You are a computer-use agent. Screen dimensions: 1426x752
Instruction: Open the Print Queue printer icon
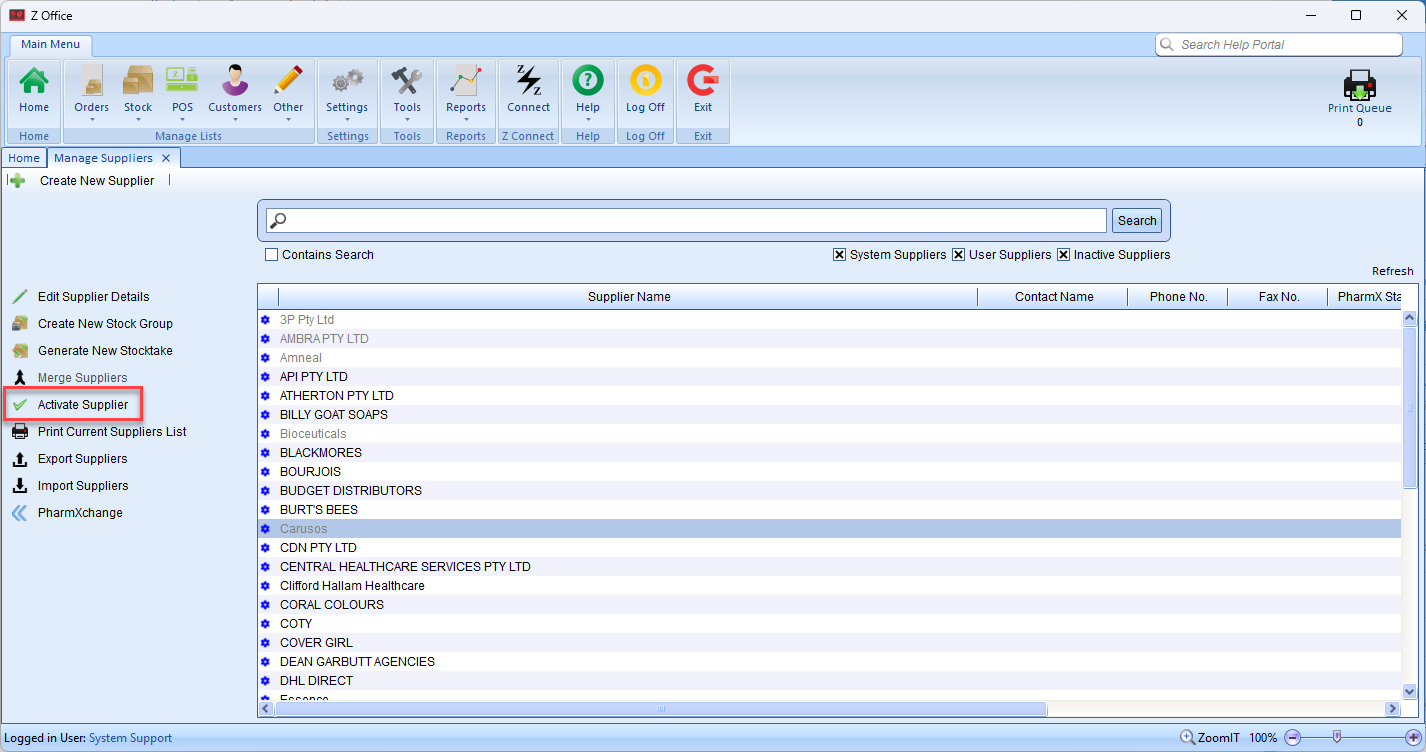(1359, 85)
